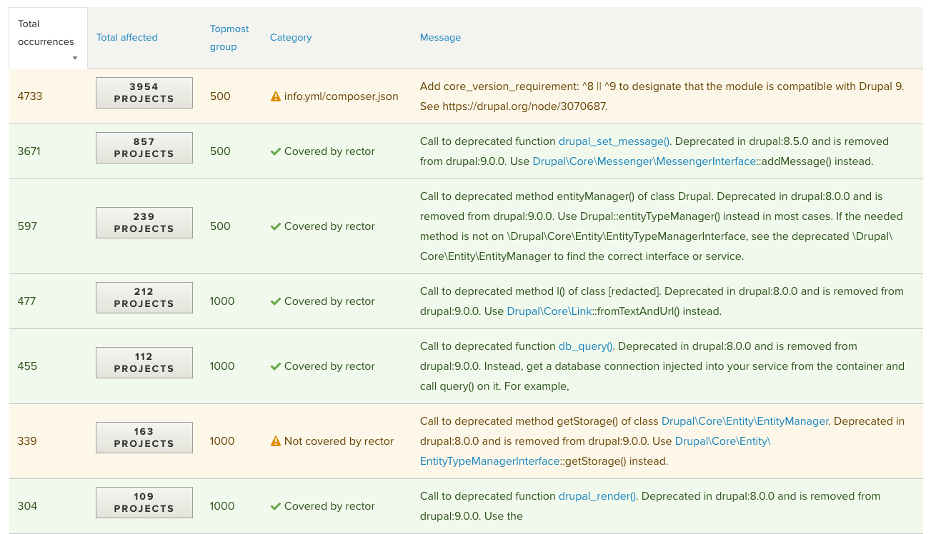Select the 477 occurrences value
Viewport: 936px width, 534px height.
click(27, 301)
